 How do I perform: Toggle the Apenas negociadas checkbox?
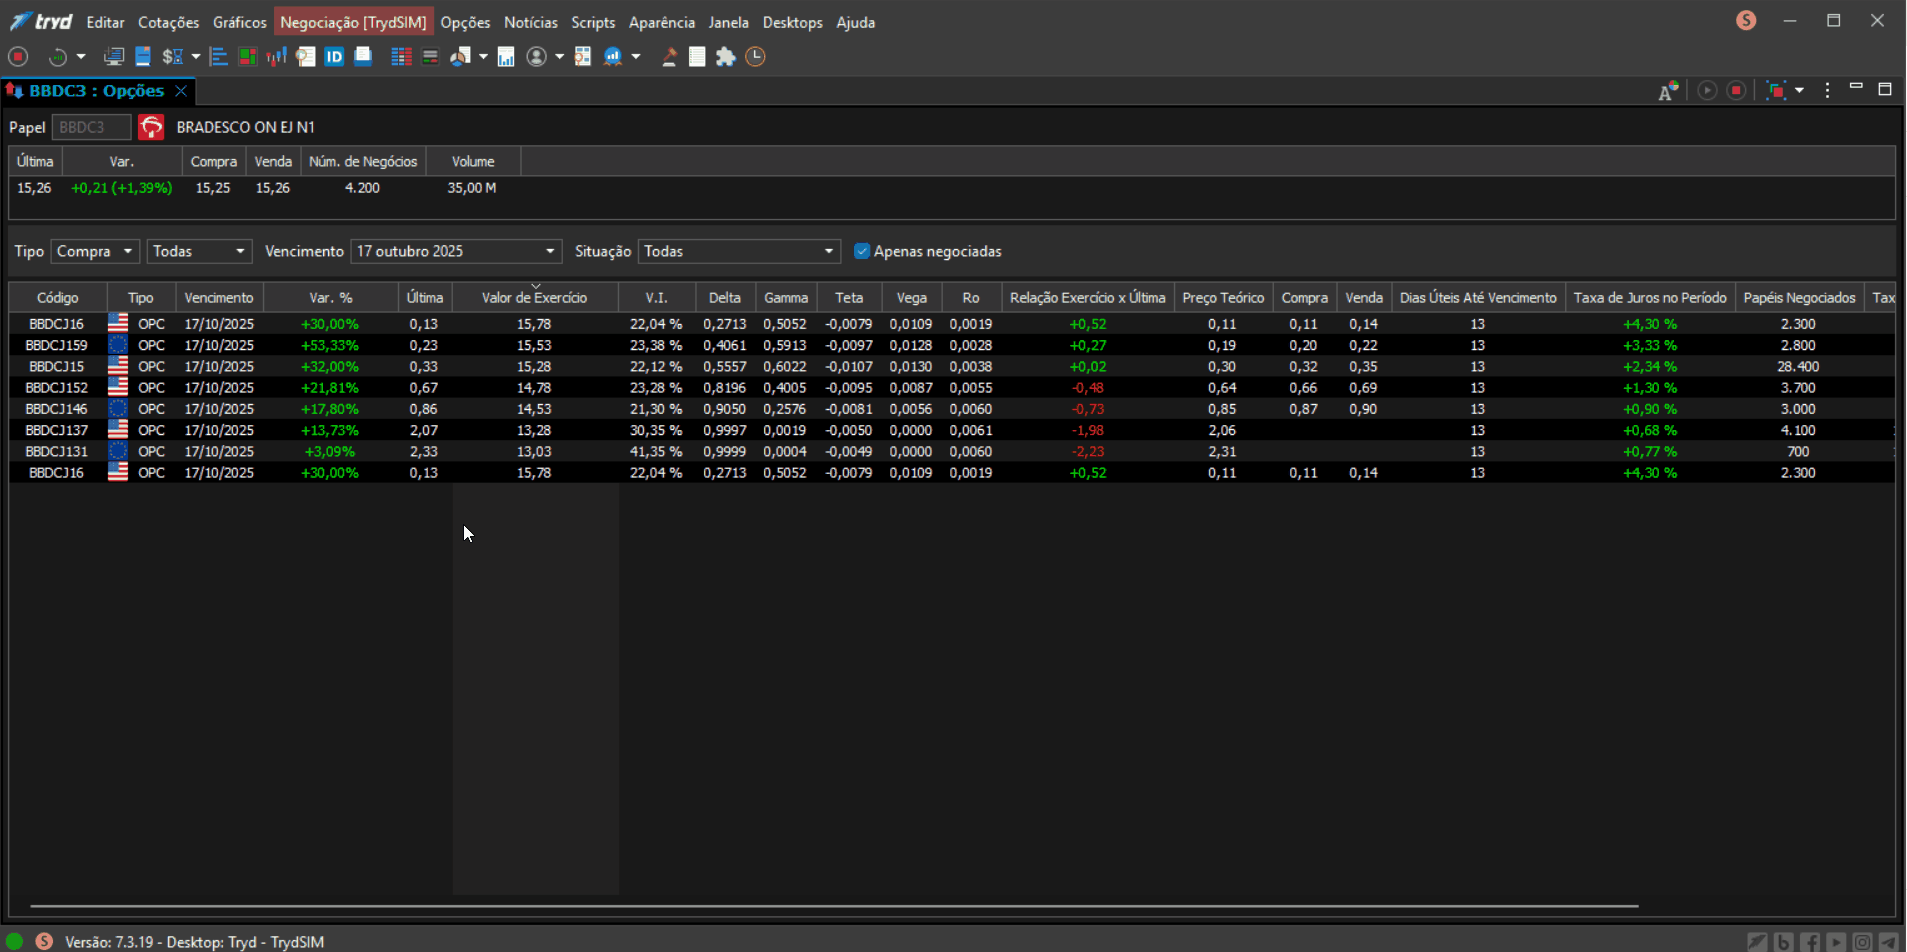click(862, 251)
